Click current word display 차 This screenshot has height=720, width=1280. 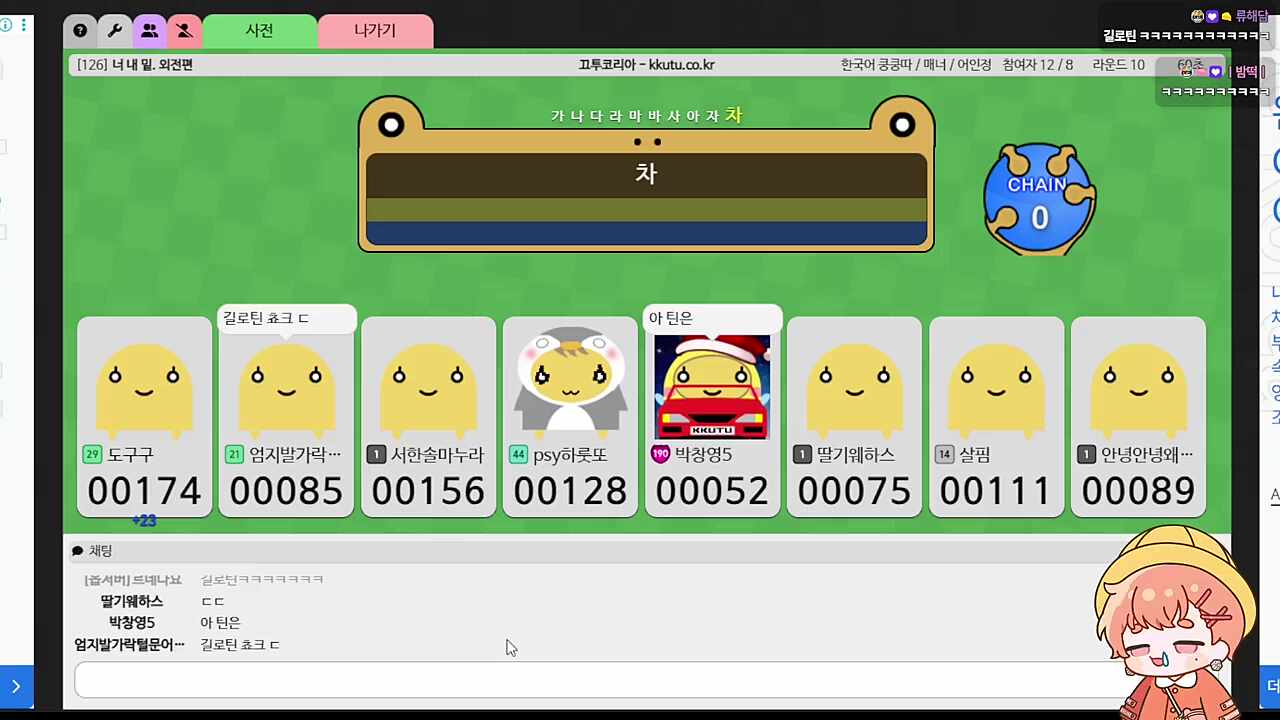coord(646,173)
